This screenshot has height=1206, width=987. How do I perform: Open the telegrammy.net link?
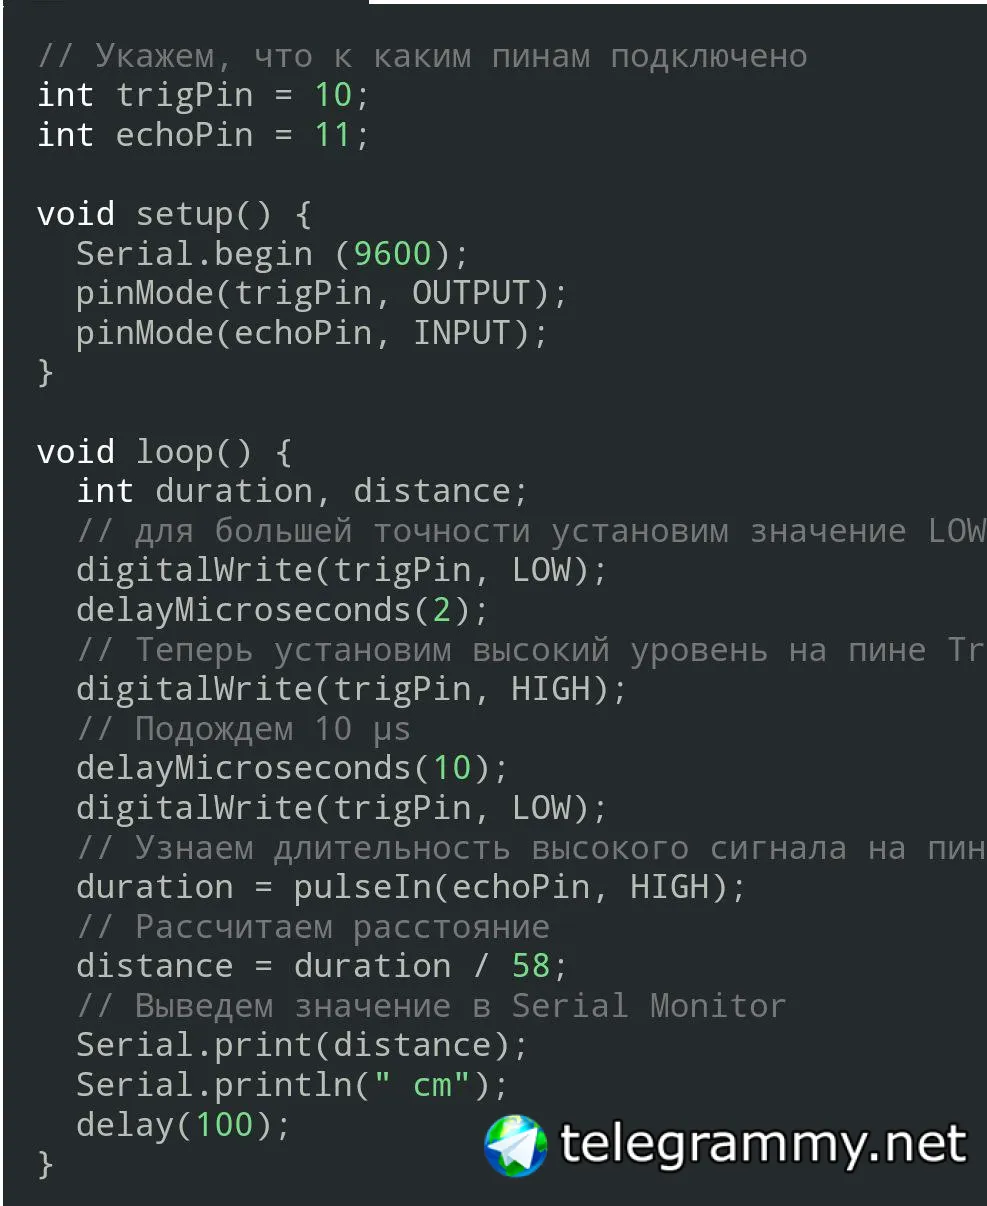[763, 1143]
